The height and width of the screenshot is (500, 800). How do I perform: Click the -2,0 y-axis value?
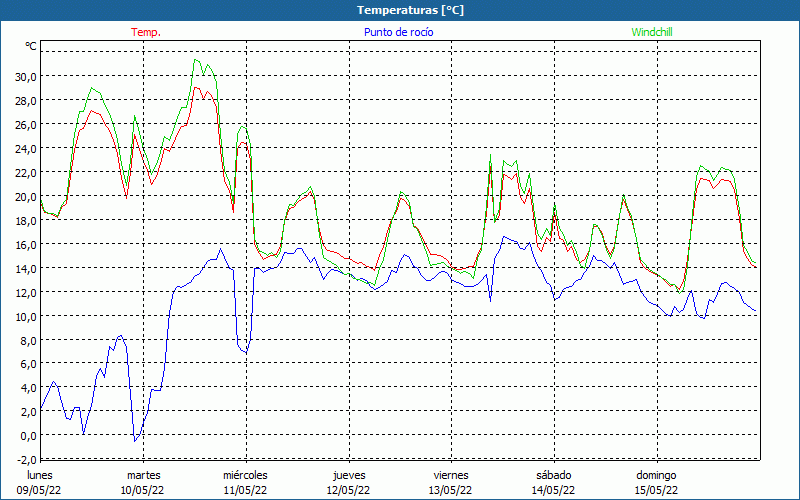tap(27, 460)
